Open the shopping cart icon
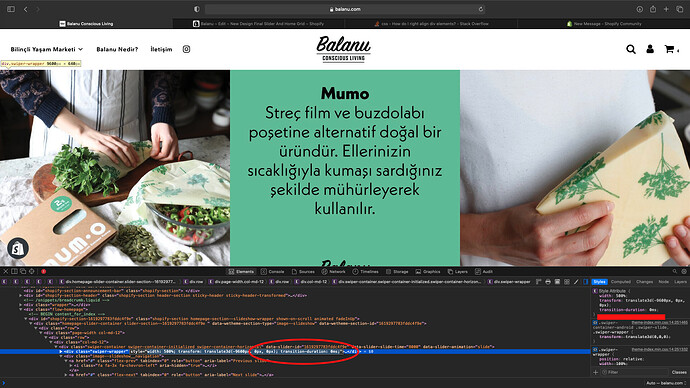The height and width of the screenshot is (388, 690). 669,49
